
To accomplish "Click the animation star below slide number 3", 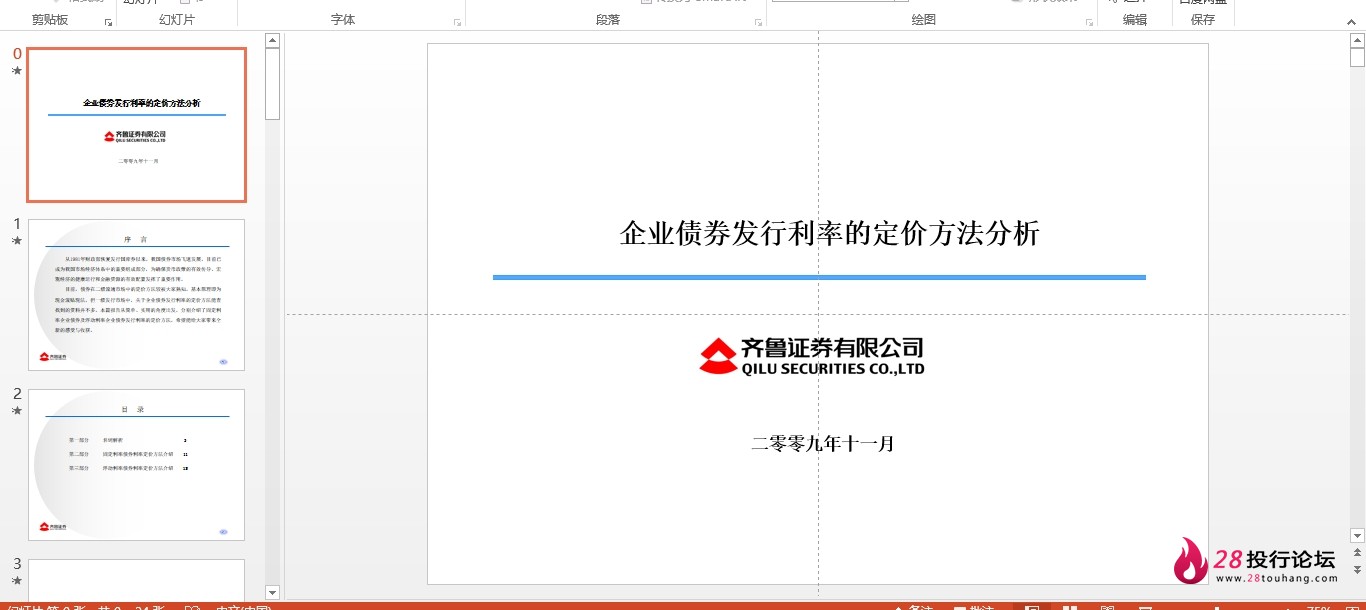I will [16, 581].
